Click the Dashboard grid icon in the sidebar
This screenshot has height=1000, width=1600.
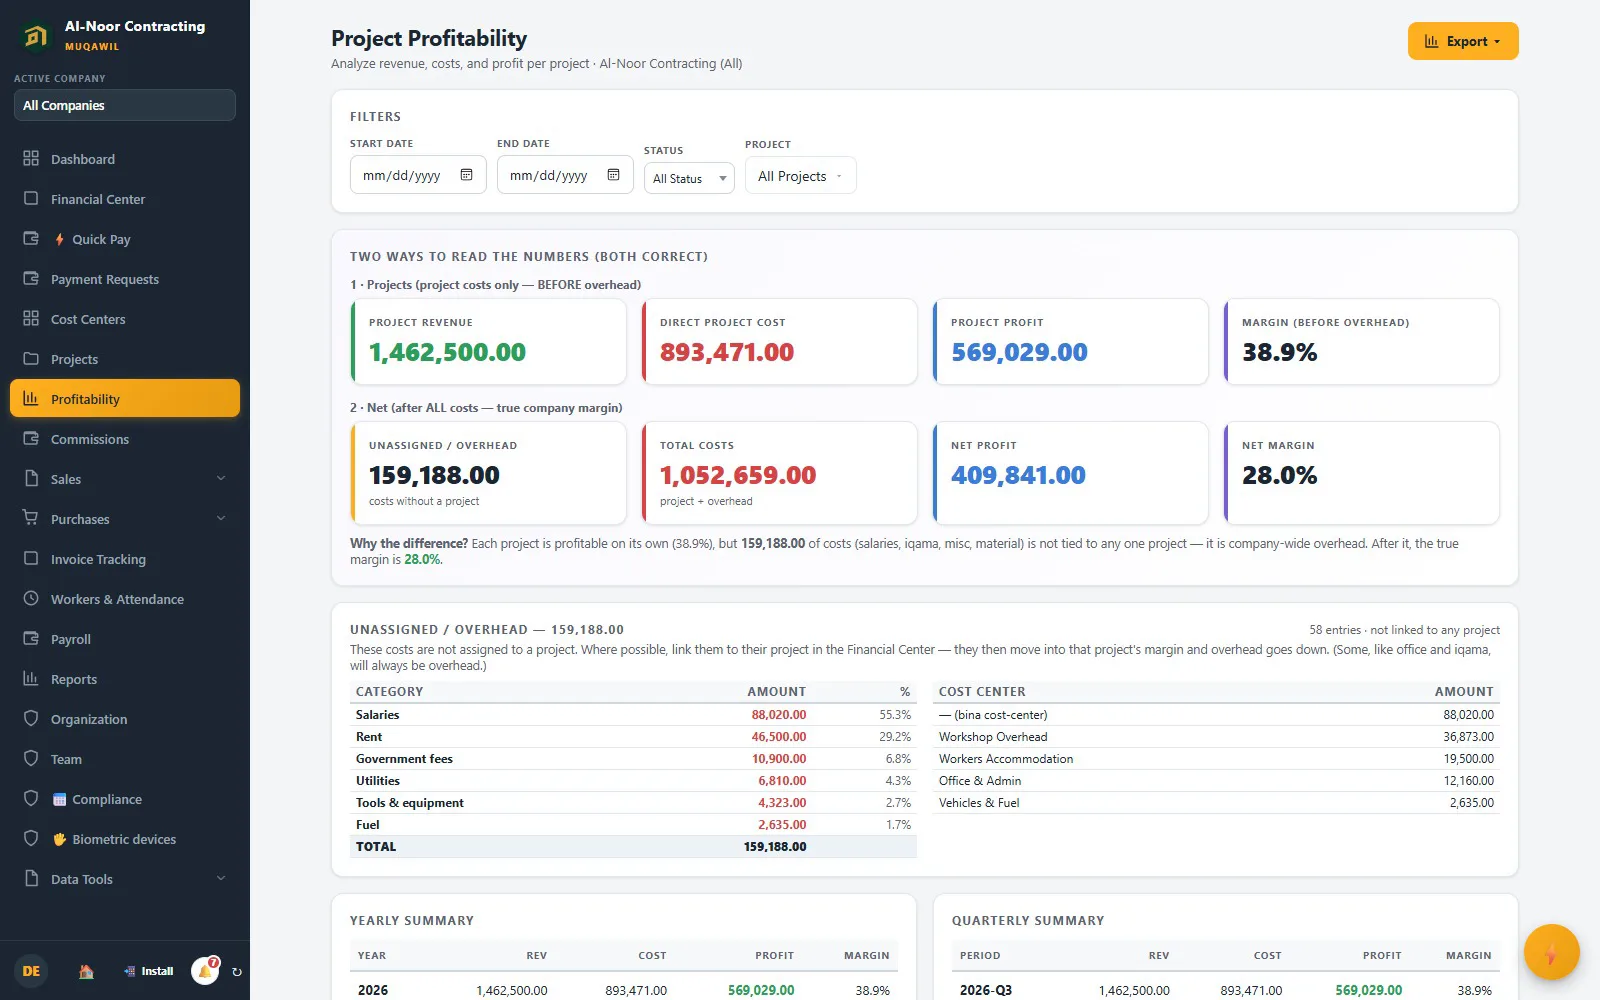(31, 158)
